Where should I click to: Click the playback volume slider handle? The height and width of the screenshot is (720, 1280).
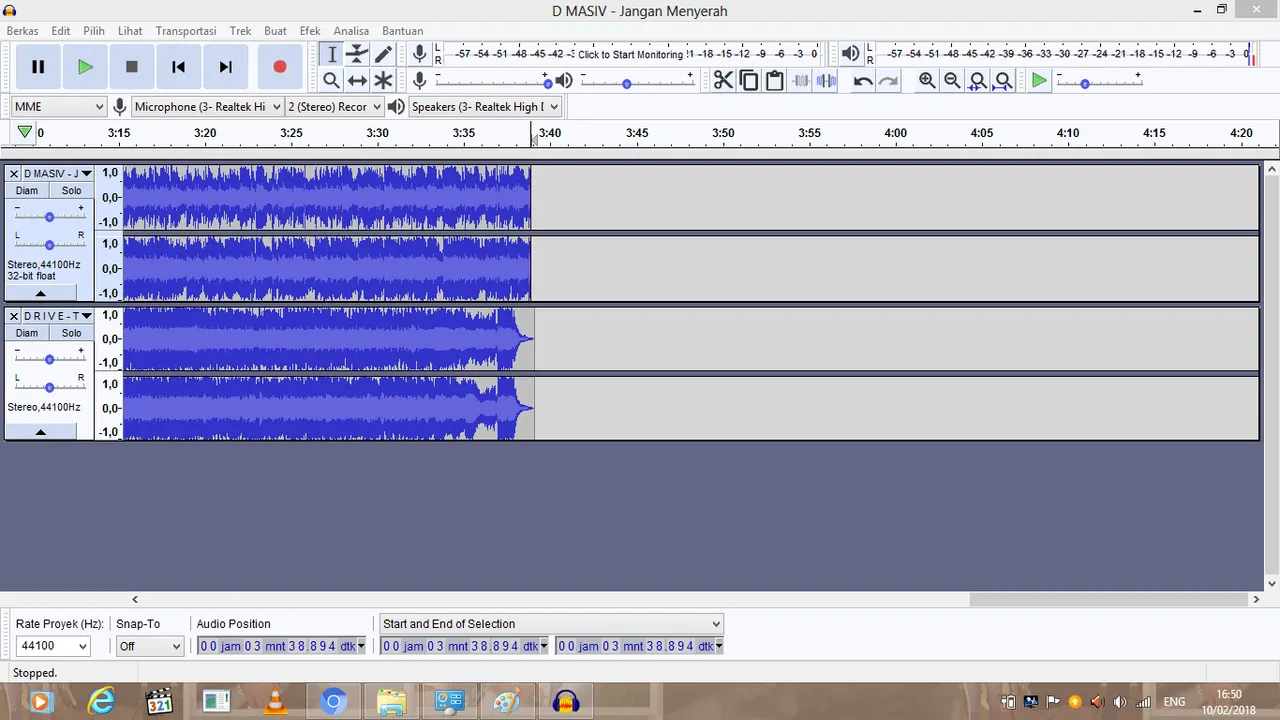coord(627,83)
